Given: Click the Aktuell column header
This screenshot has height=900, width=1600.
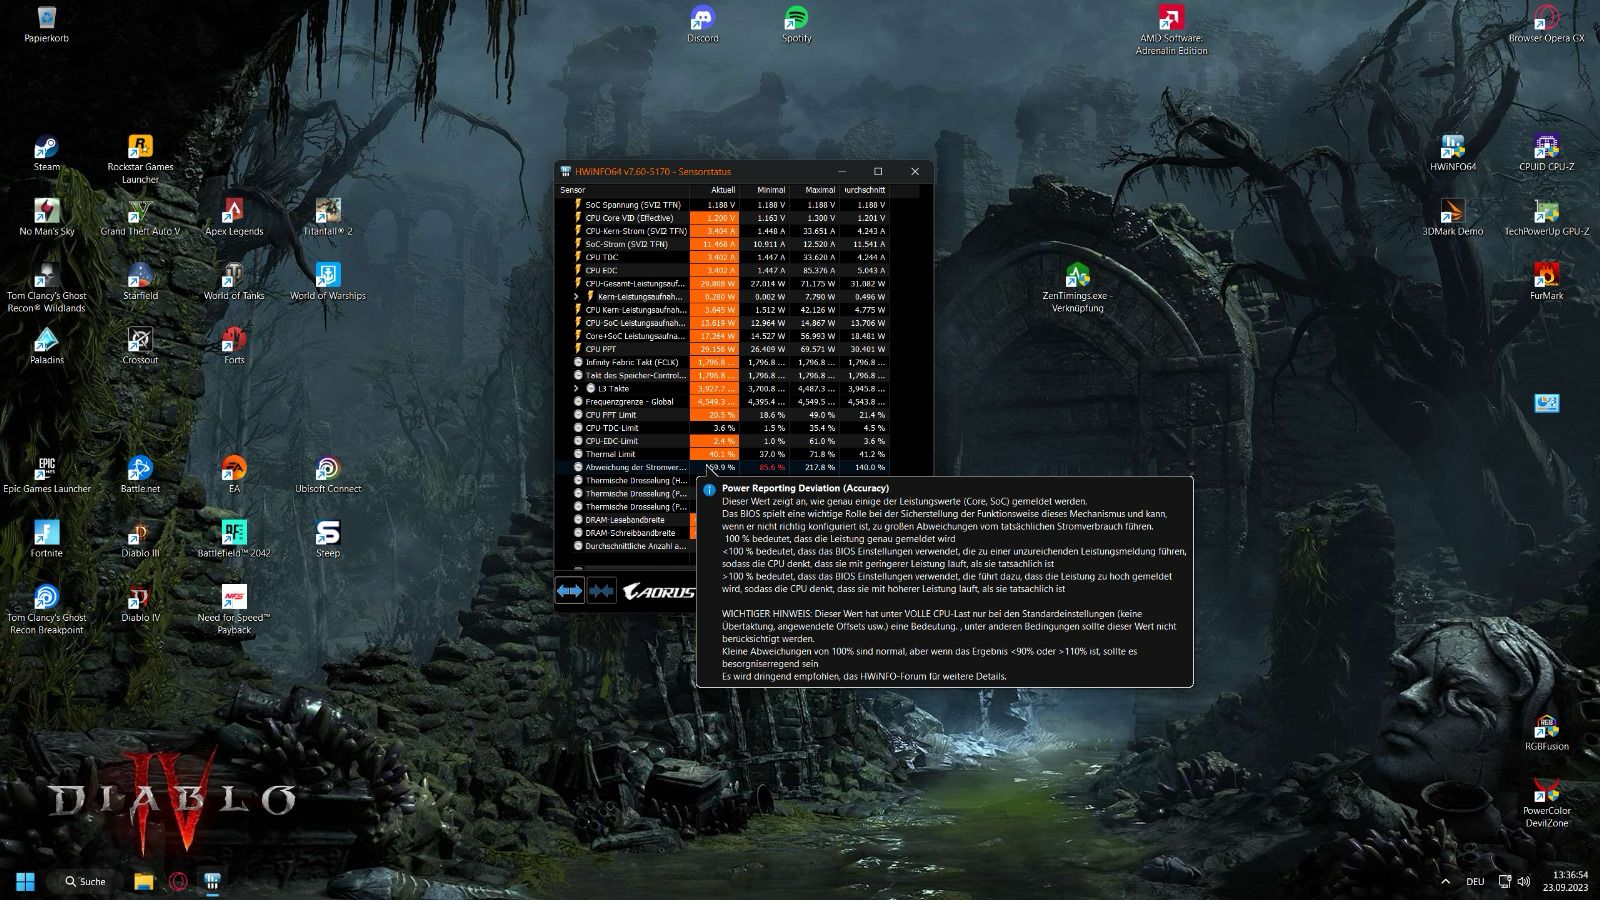Looking at the screenshot, I should point(714,190).
